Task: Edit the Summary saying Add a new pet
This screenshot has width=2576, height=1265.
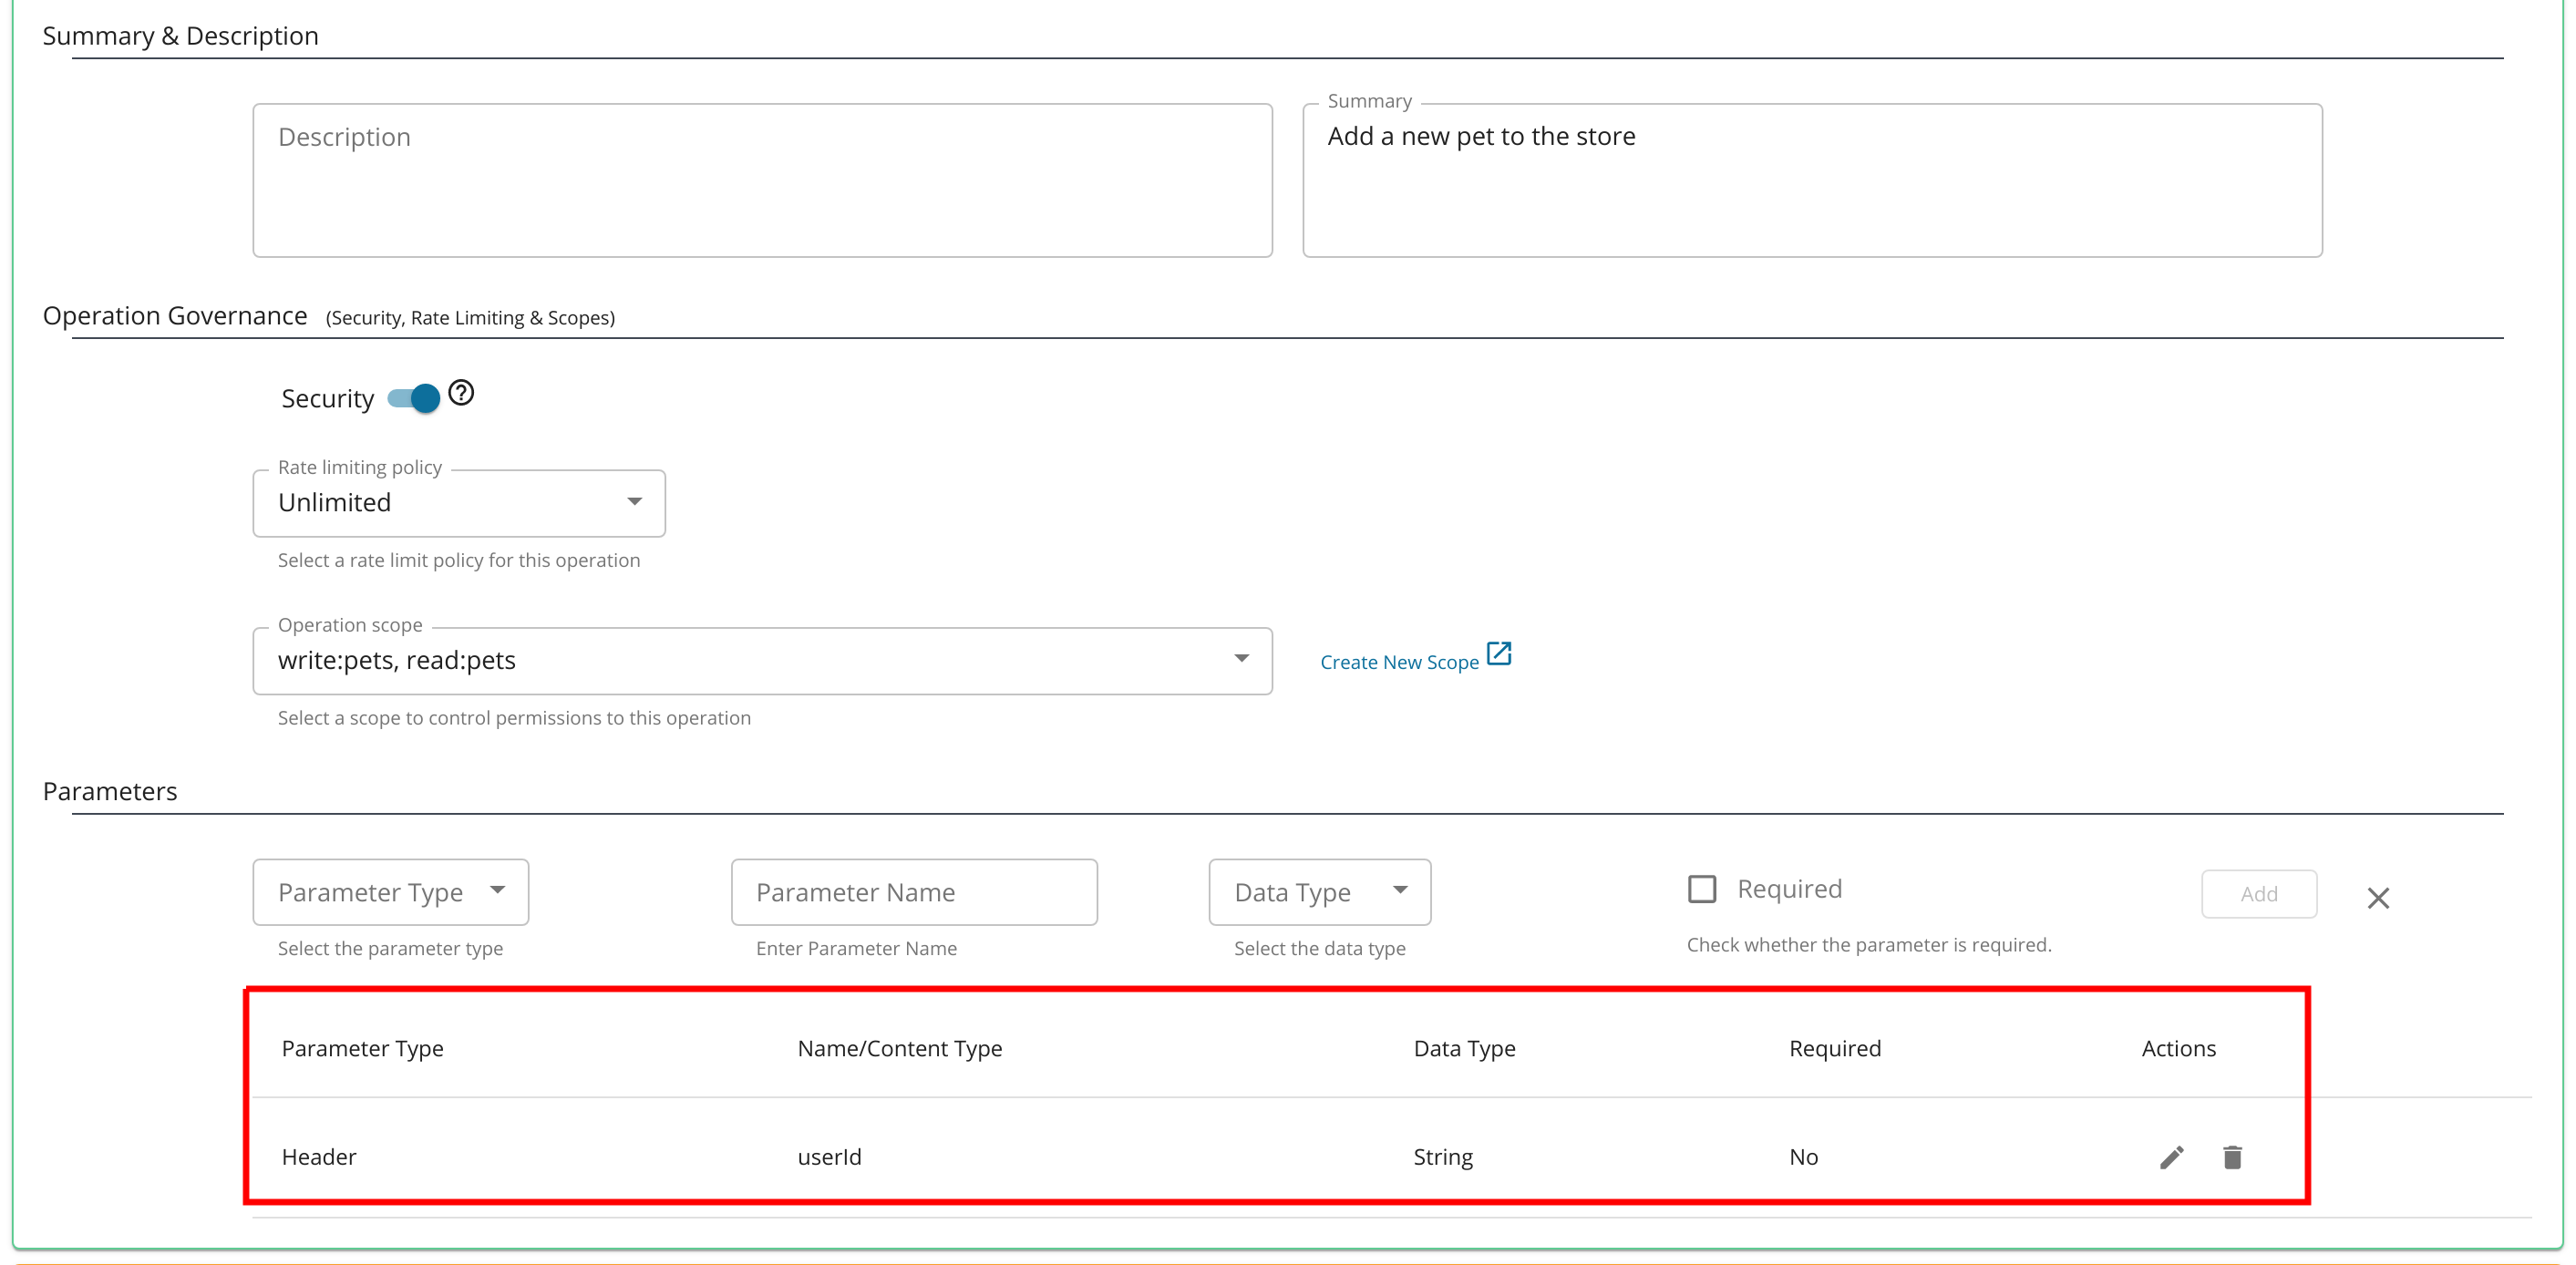Action: (1812, 180)
